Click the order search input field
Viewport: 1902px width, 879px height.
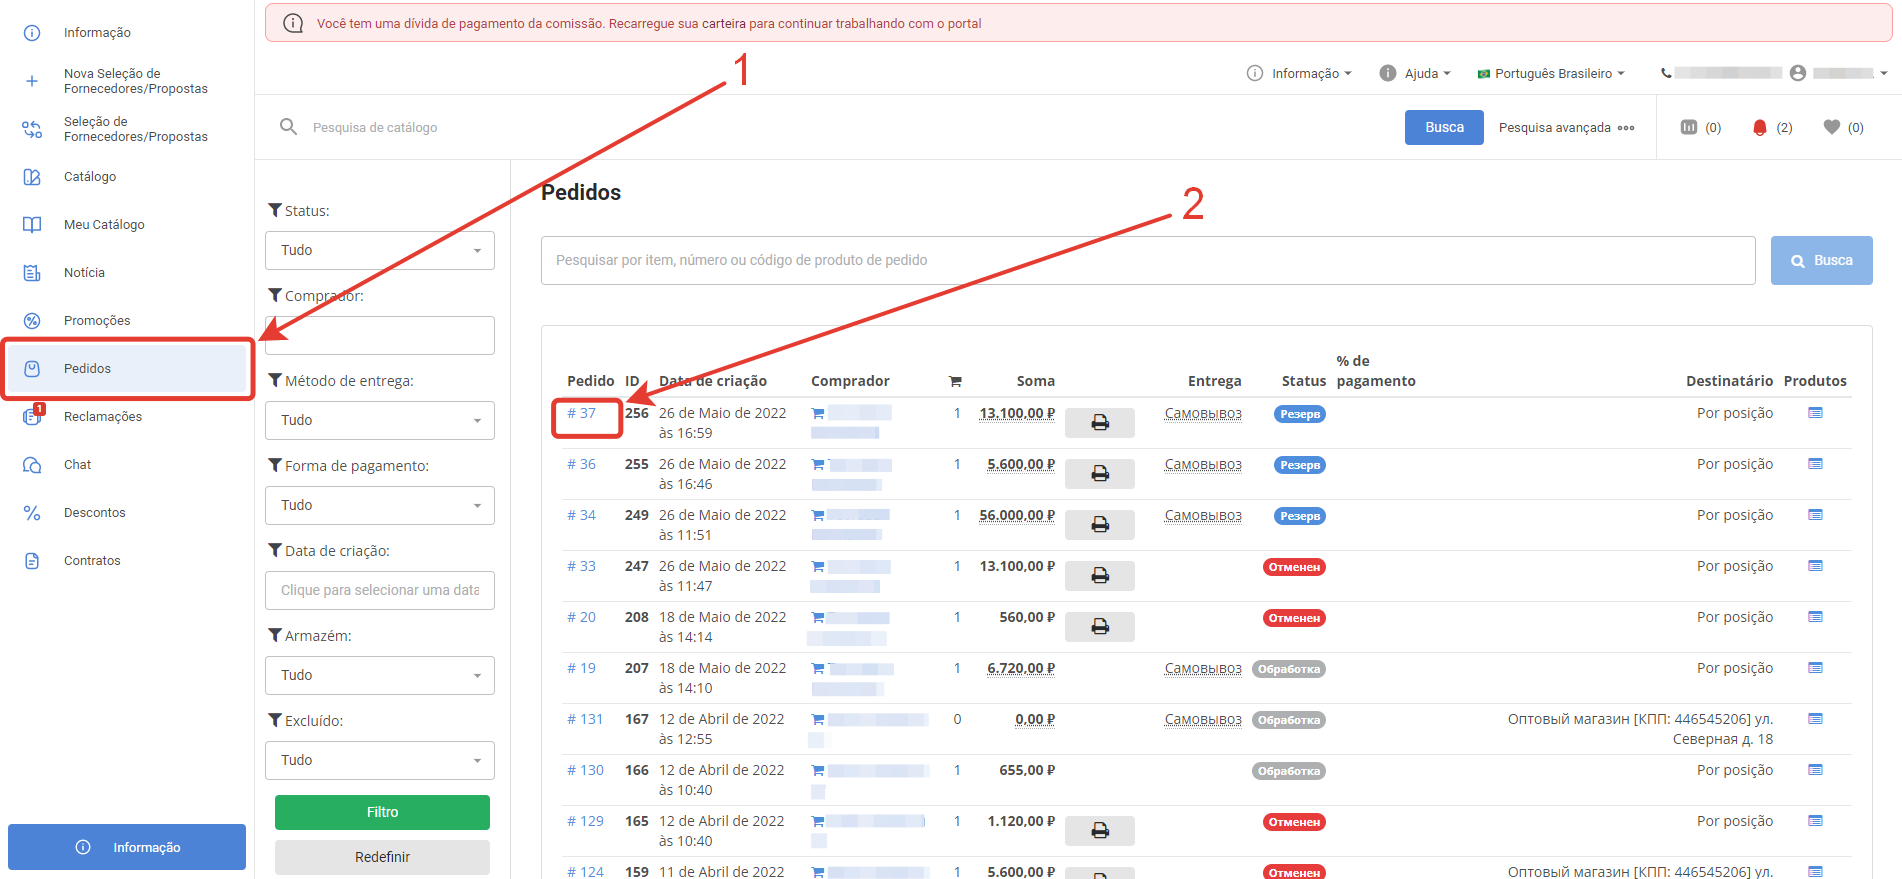(1147, 260)
